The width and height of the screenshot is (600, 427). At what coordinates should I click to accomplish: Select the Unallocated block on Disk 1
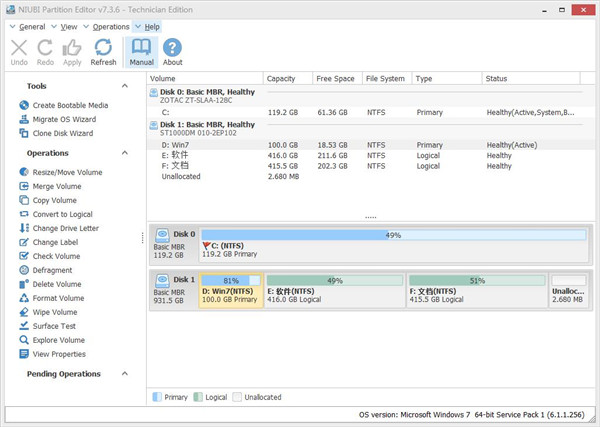(x=568, y=290)
